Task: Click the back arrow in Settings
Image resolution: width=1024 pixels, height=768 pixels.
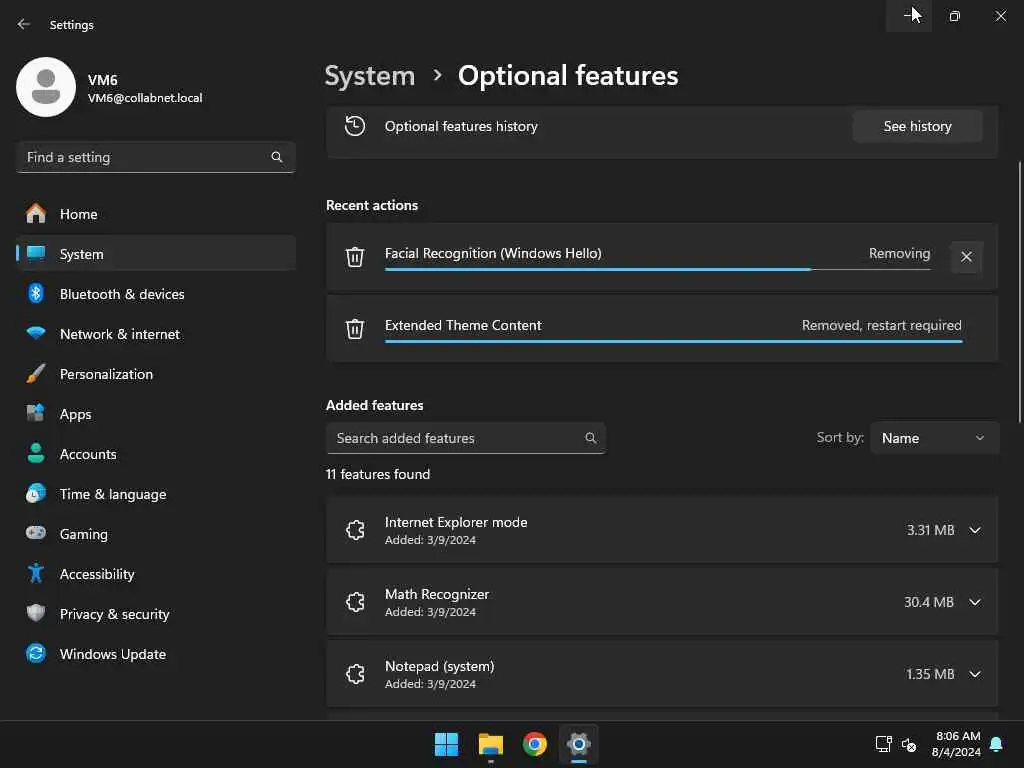Action: [24, 24]
